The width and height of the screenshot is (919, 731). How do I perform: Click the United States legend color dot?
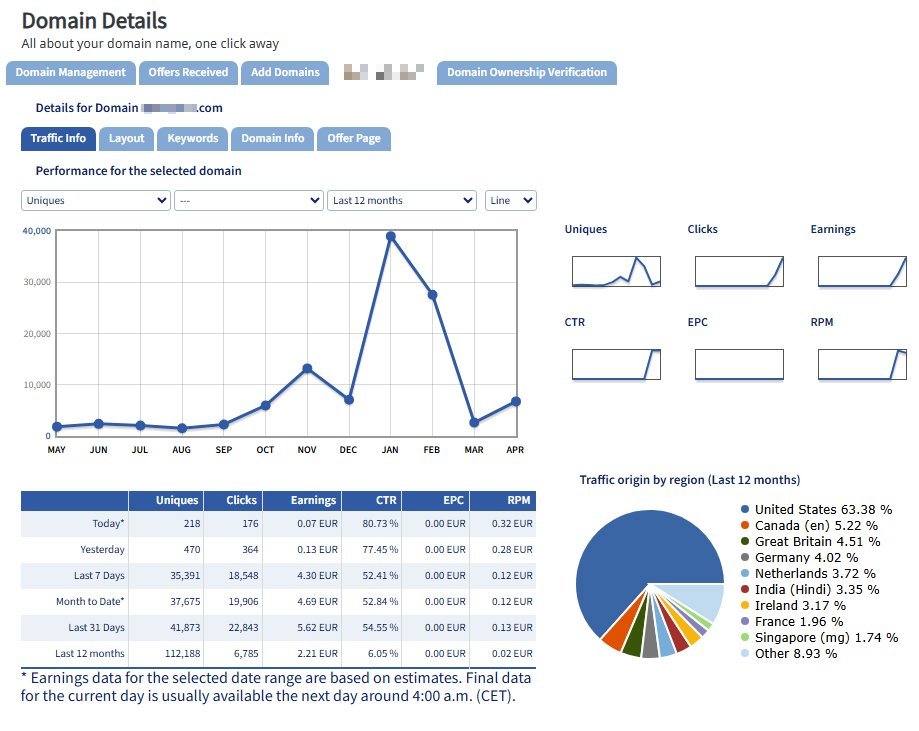click(745, 509)
